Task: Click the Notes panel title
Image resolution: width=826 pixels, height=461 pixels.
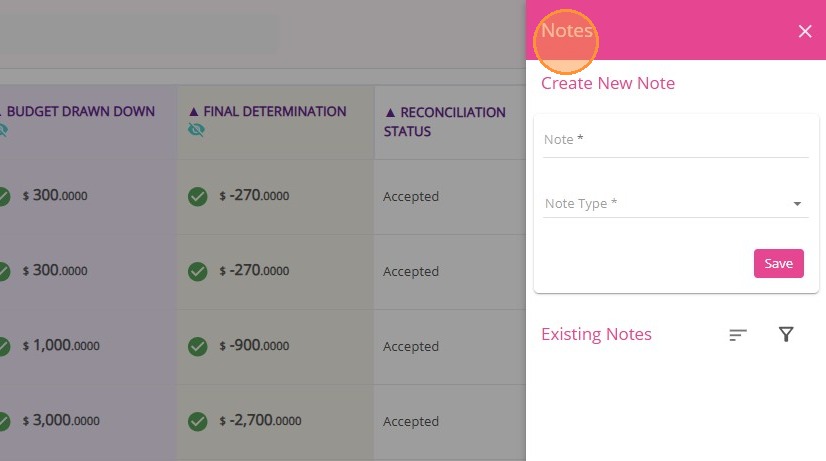Action: [x=567, y=31]
